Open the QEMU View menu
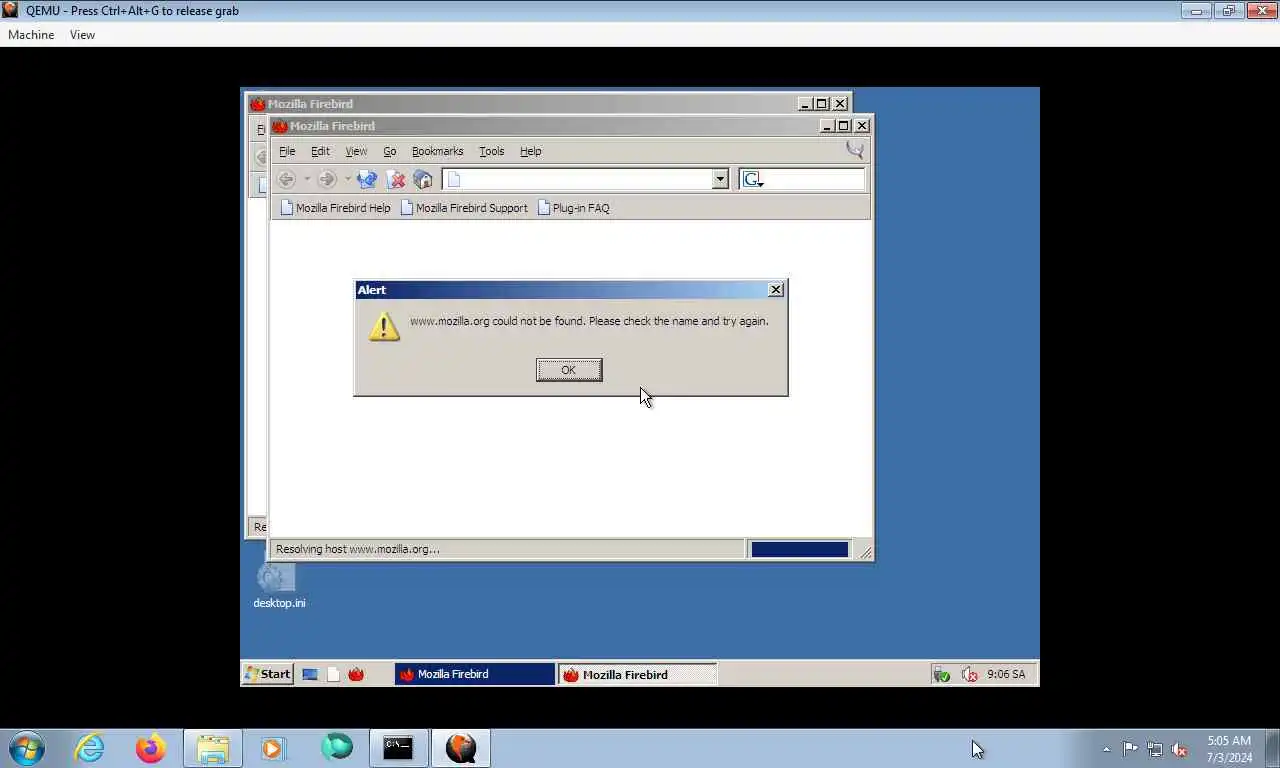 [82, 35]
